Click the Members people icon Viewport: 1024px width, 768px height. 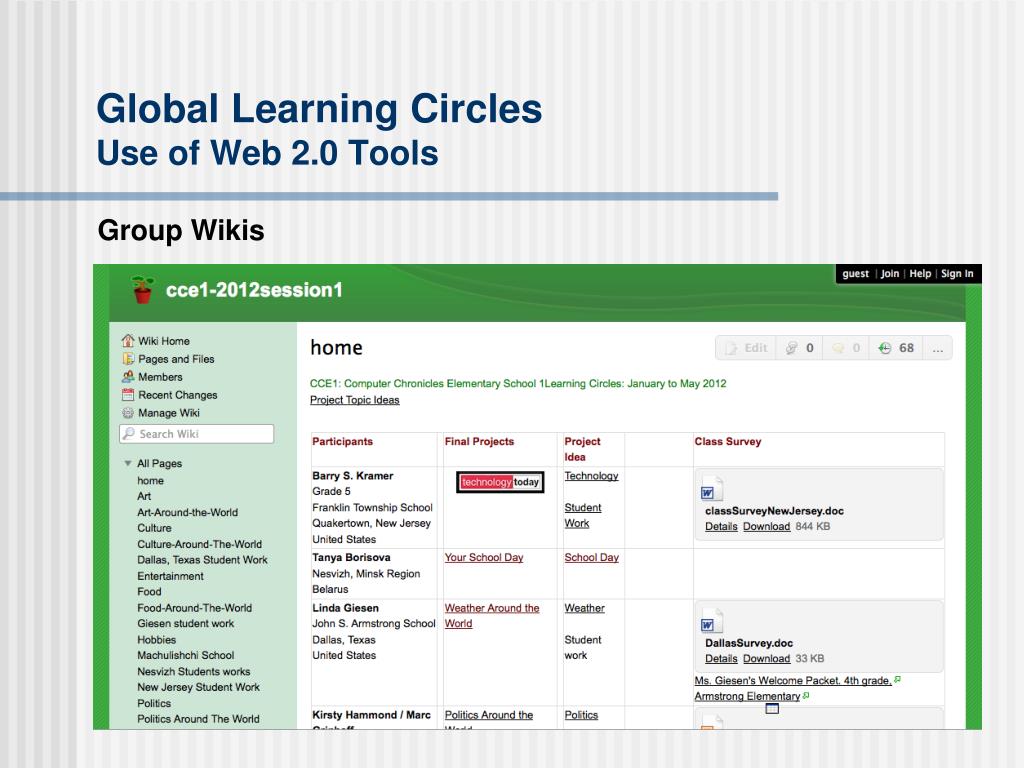[128, 377]
